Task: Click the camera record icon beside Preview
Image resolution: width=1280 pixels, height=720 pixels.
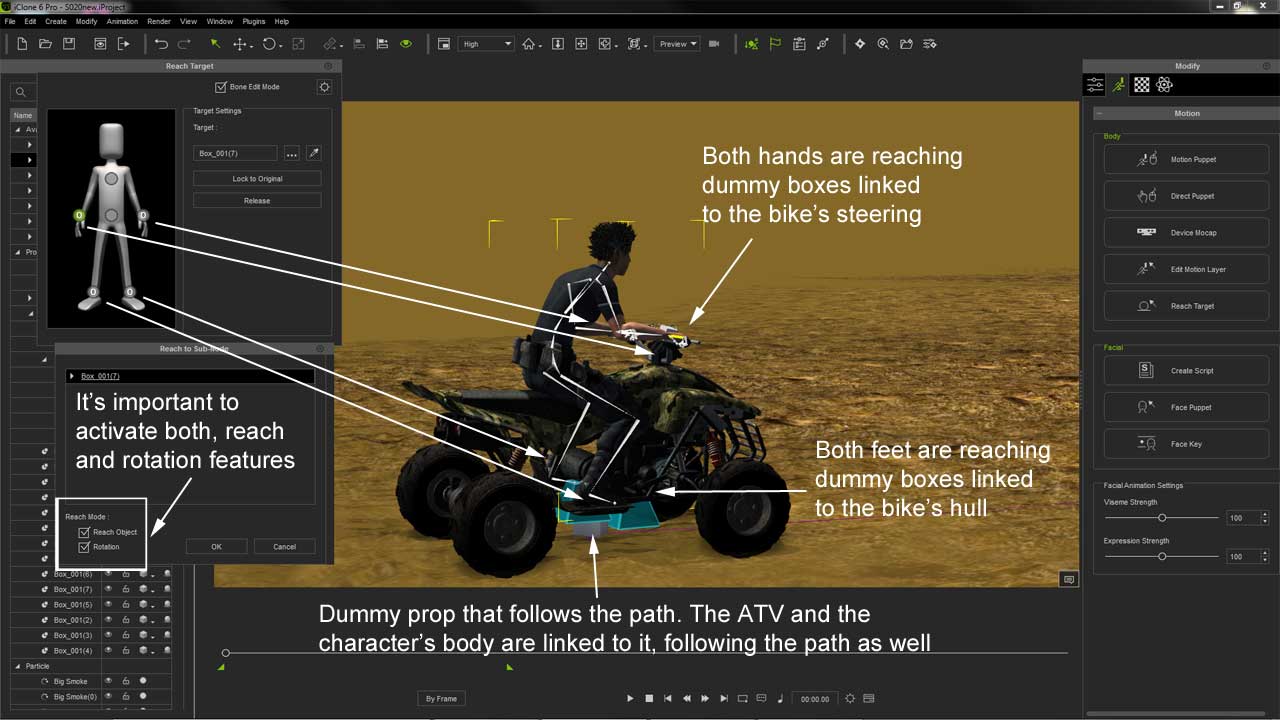Action: pyautogui.click(x=715, y=44)
